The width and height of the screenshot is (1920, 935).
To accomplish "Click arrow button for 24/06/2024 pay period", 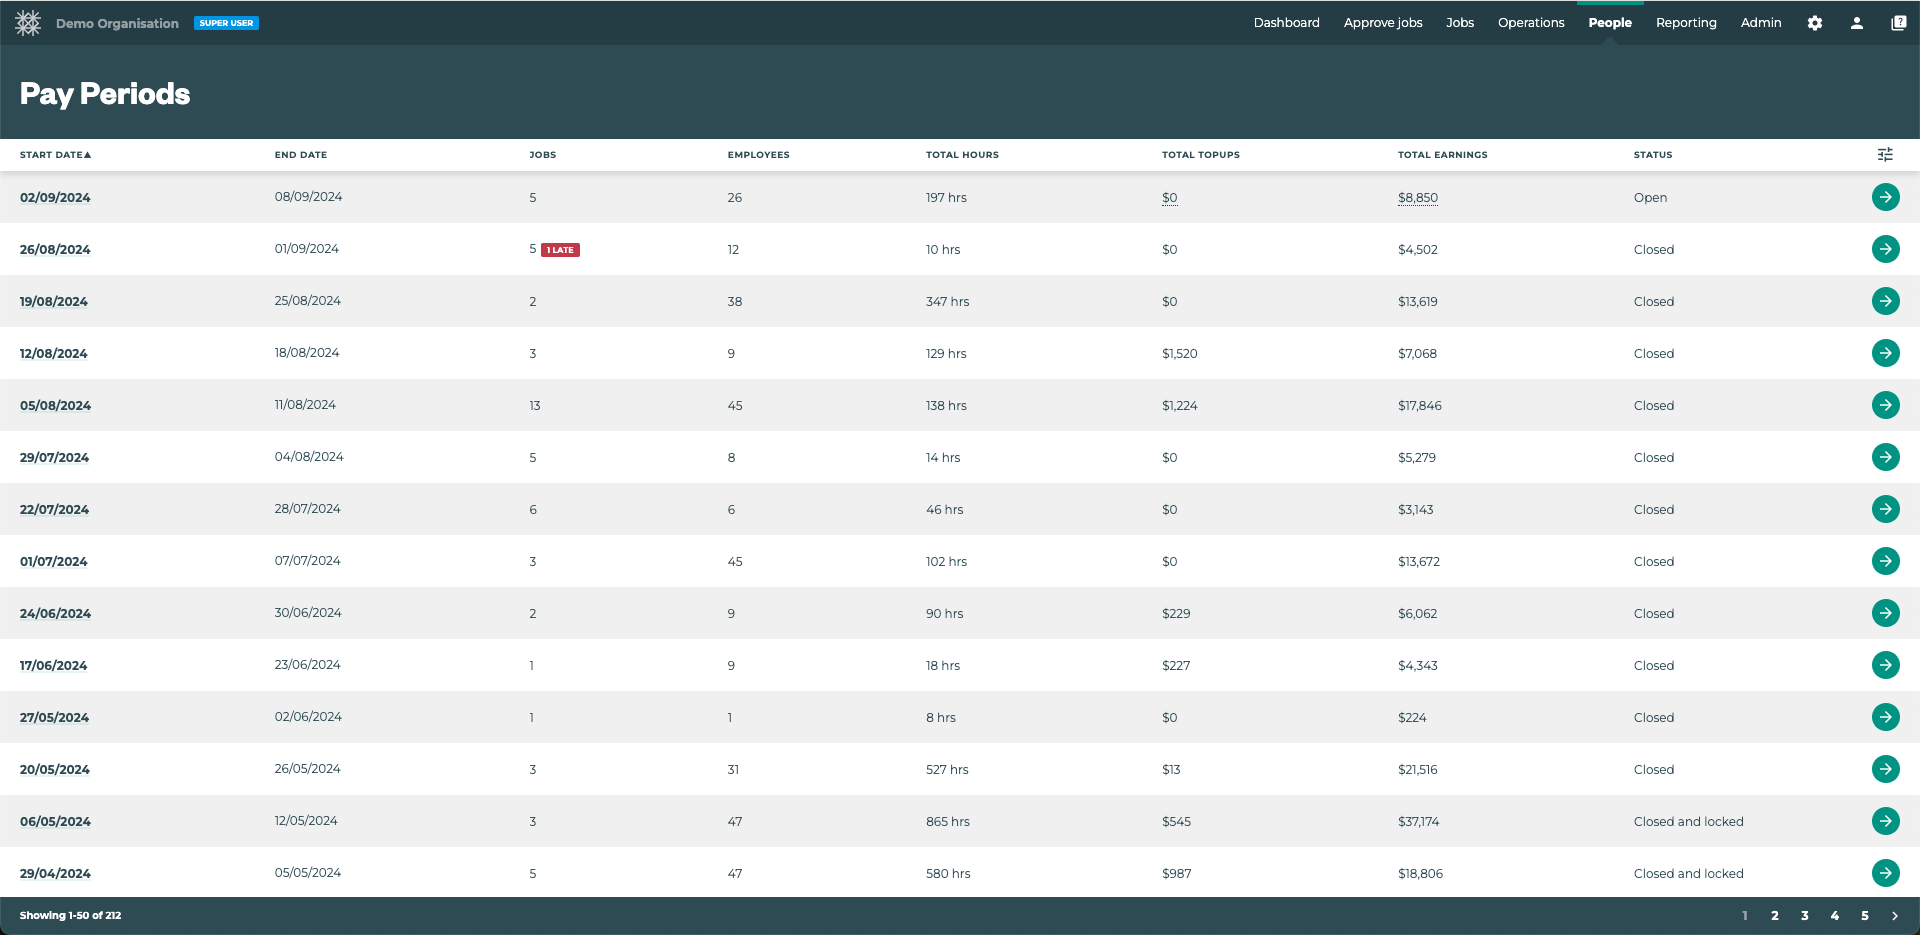I will click(x=1885, y=613).
